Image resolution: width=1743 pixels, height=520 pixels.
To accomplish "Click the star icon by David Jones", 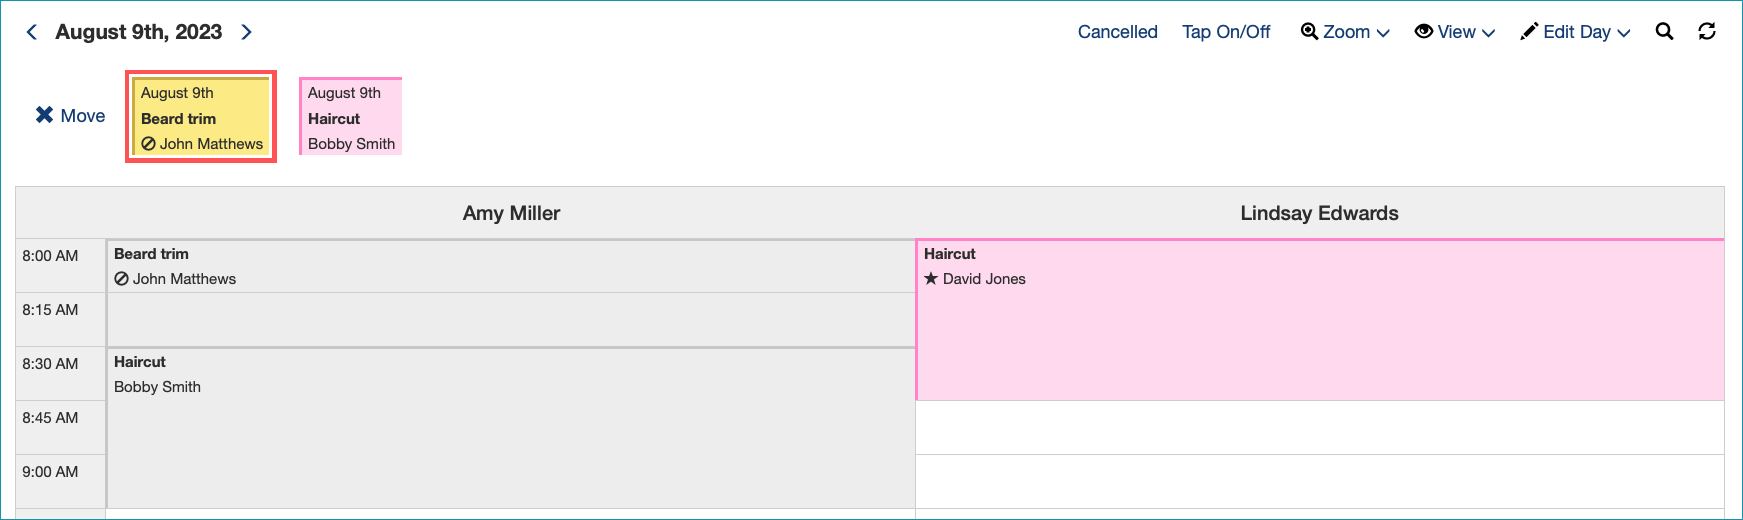I will click(931, 278).
